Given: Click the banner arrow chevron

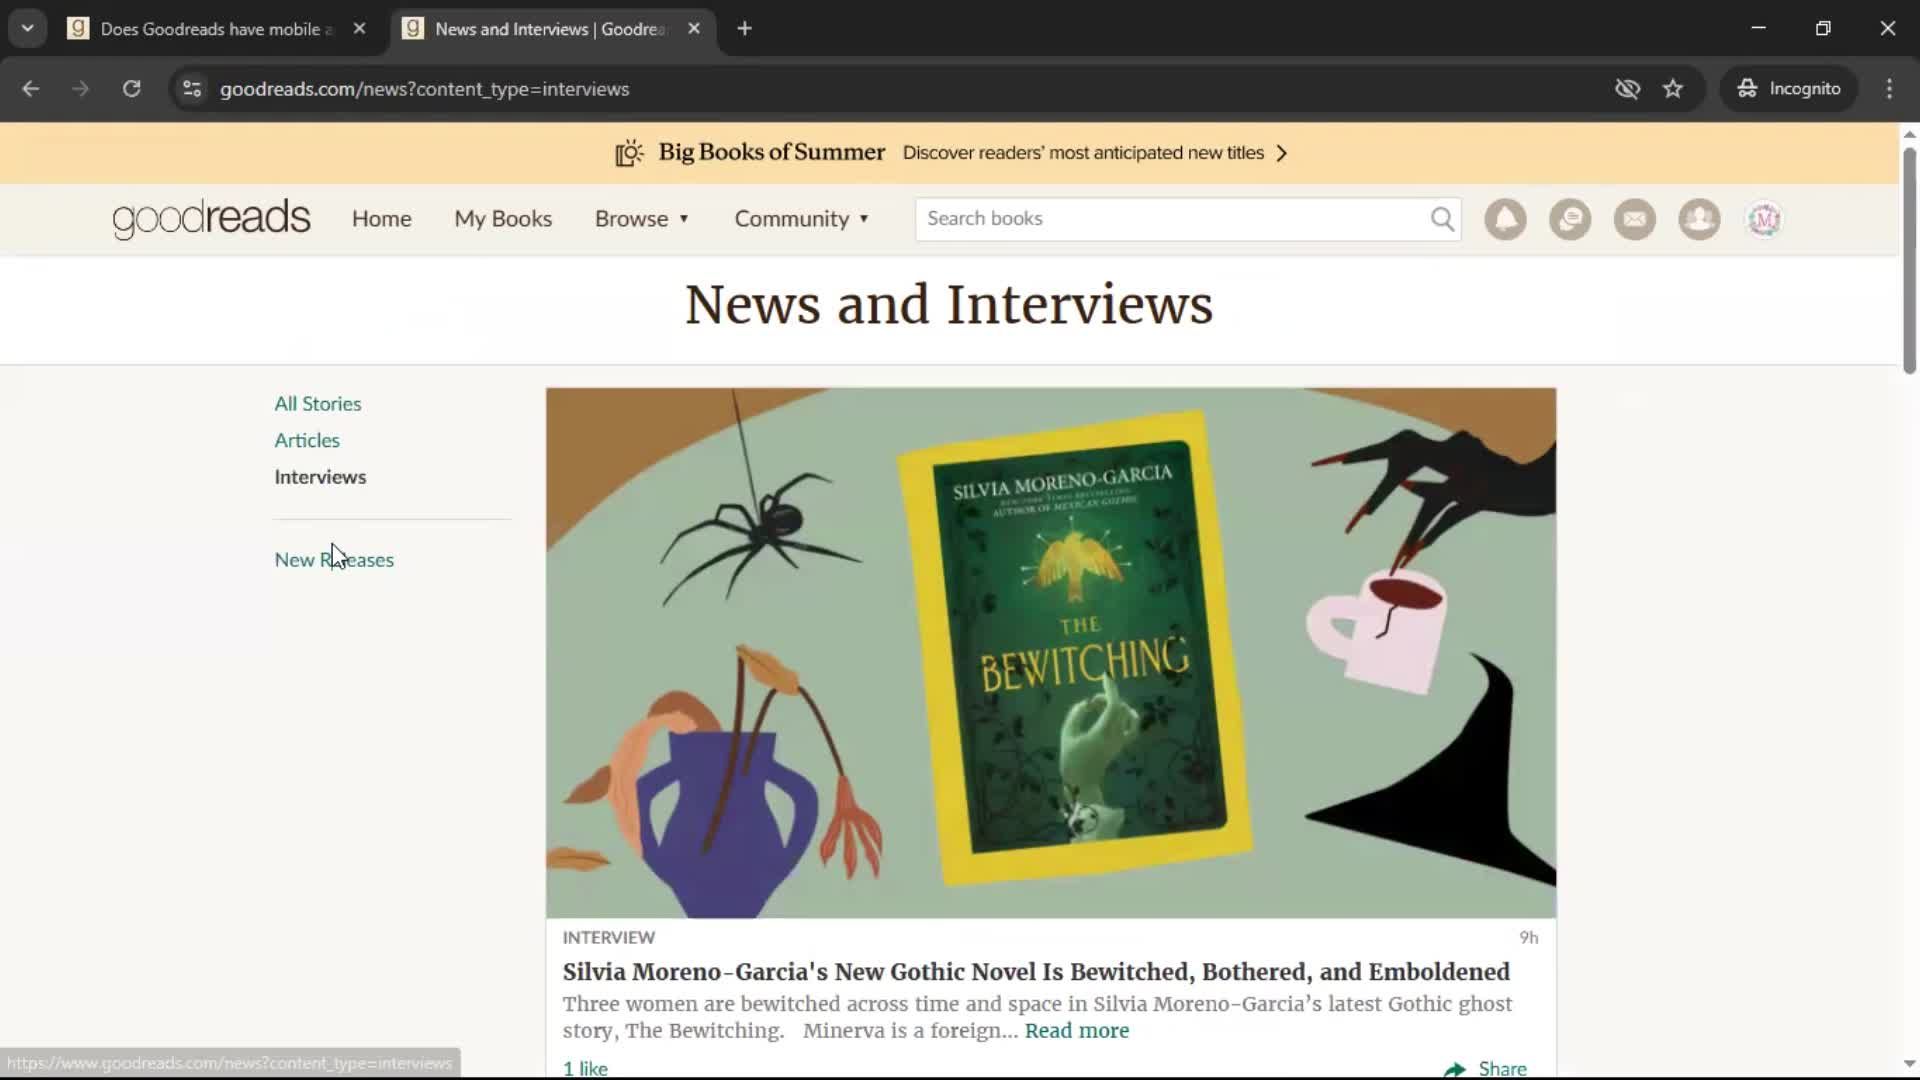Looking at the screenshot, I should (1282, 153).
